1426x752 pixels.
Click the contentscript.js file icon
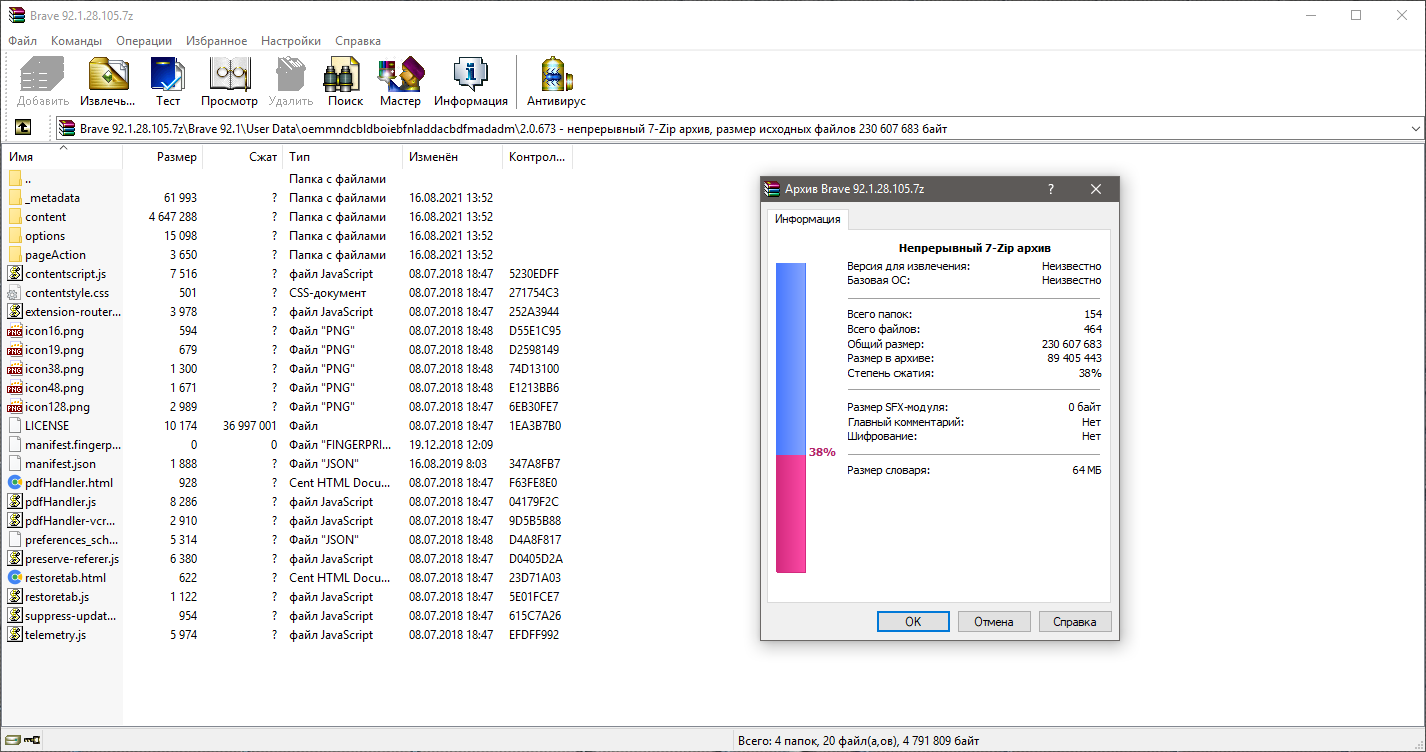15,274
